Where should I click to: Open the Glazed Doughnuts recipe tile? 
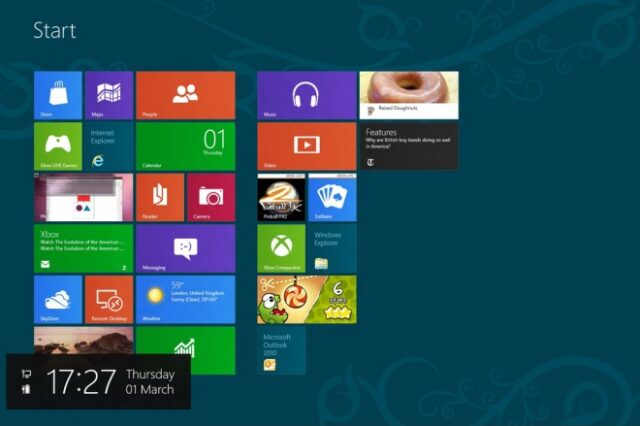pyautogui.click(x=409, y=95)
